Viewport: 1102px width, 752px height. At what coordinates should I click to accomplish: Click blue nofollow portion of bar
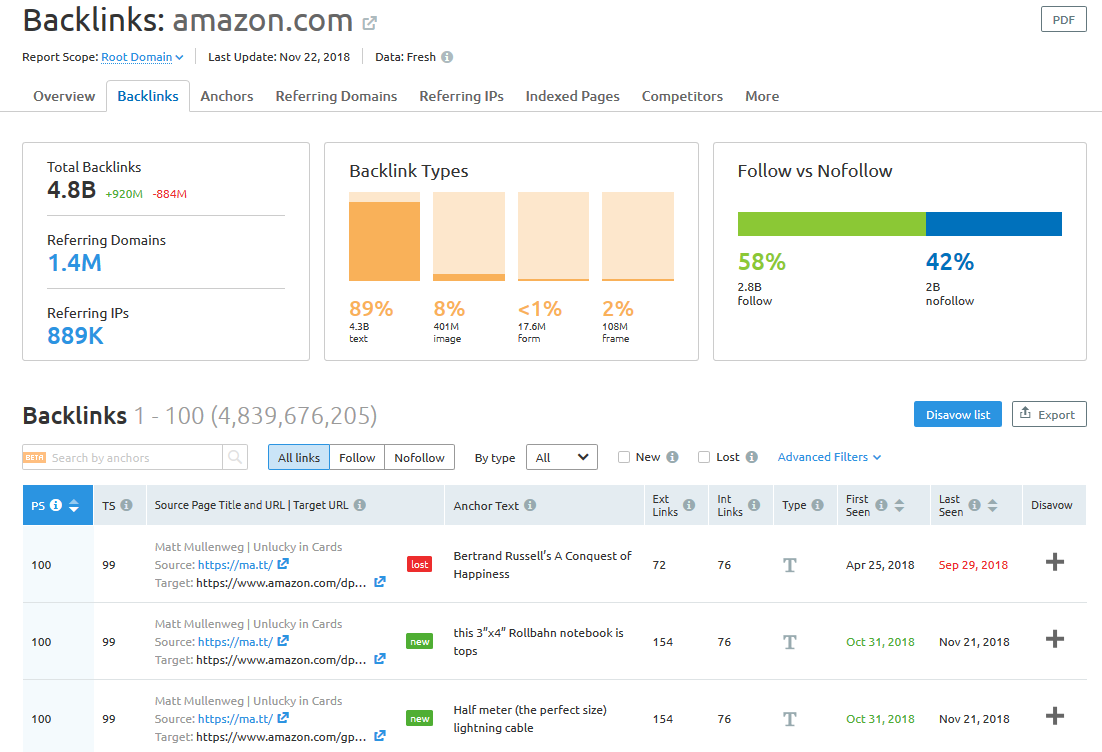[994, 223]
